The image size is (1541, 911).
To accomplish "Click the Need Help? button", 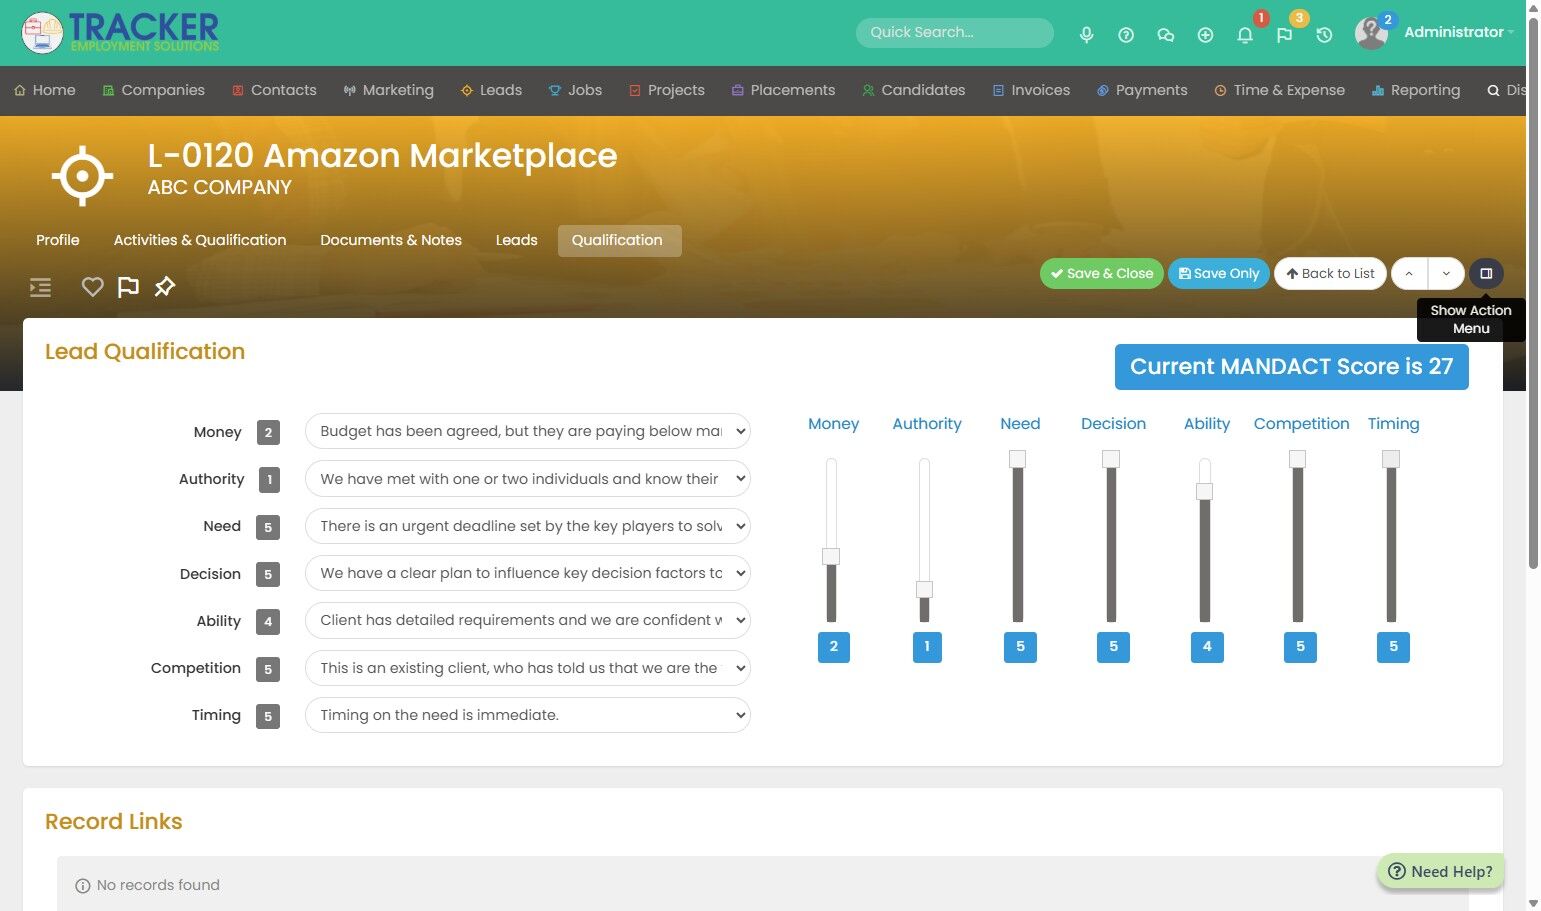I will (x=1441, y=871).
